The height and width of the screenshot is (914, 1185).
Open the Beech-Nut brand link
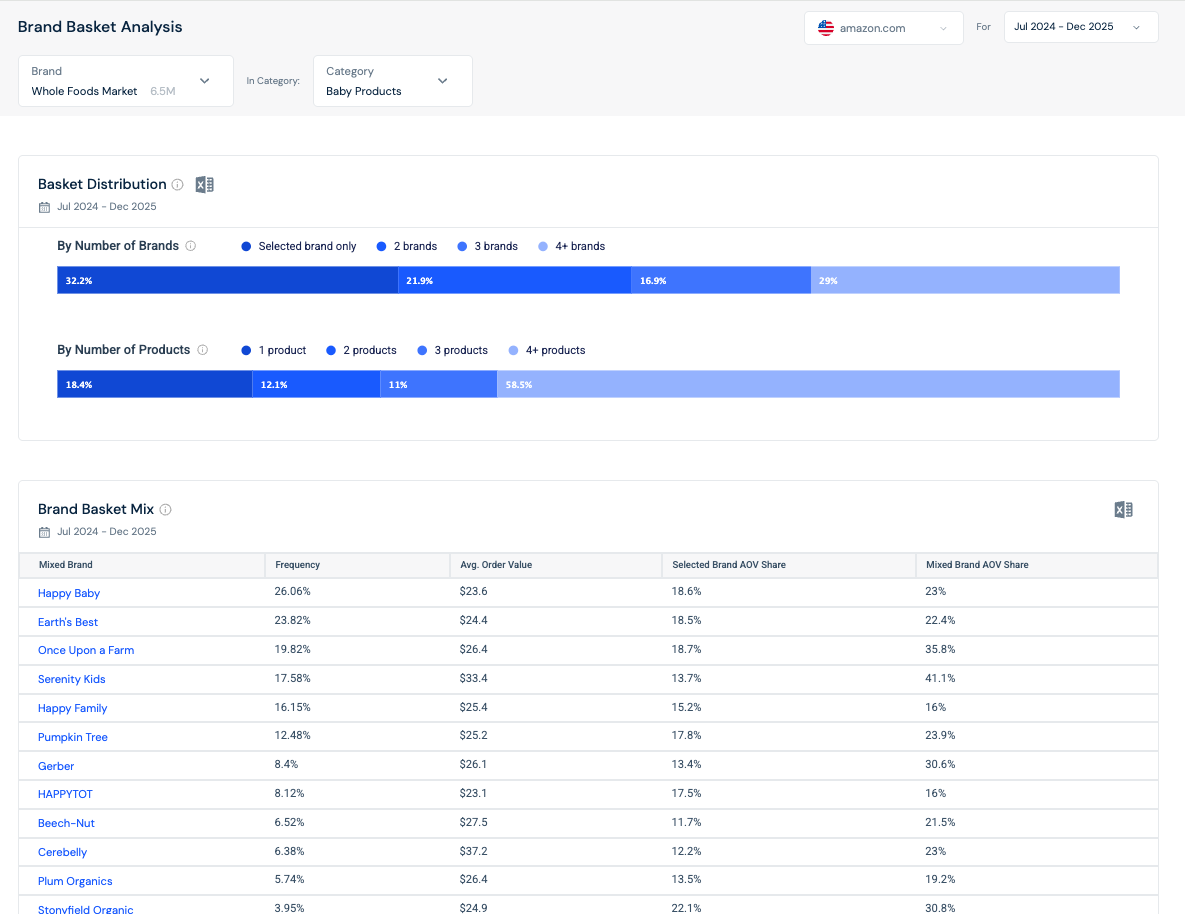(x=67, y=823)
